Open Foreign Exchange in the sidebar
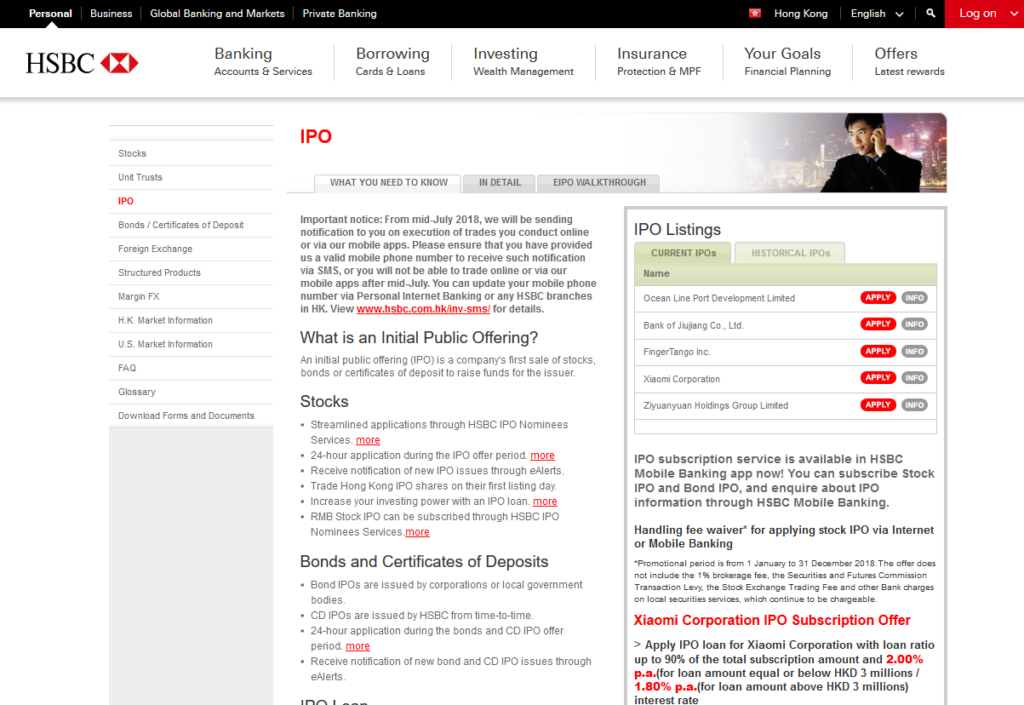The width and height of the screenshot is (1024, 705). point(155,249)
